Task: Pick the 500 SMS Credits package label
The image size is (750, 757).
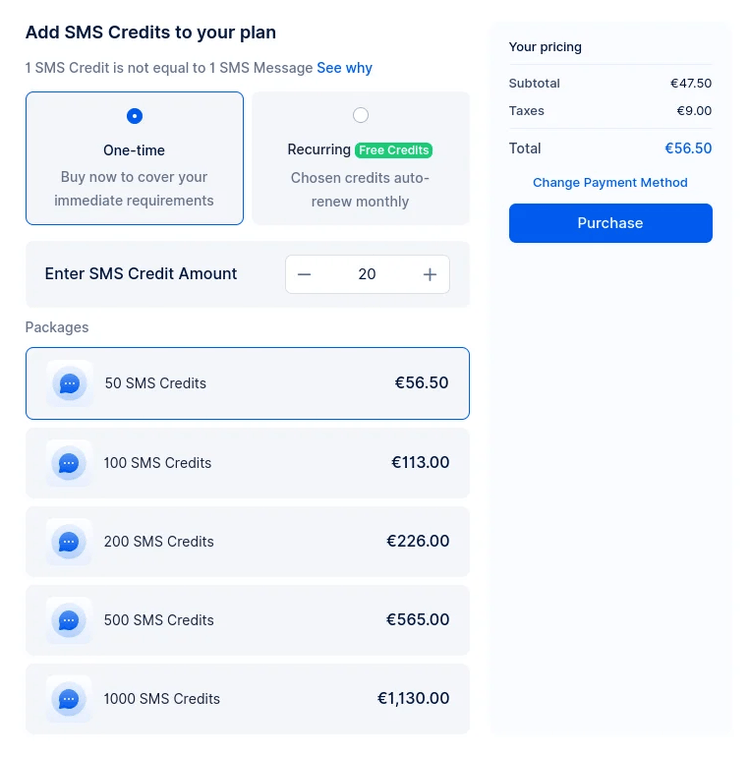Action: coord(159,620)
